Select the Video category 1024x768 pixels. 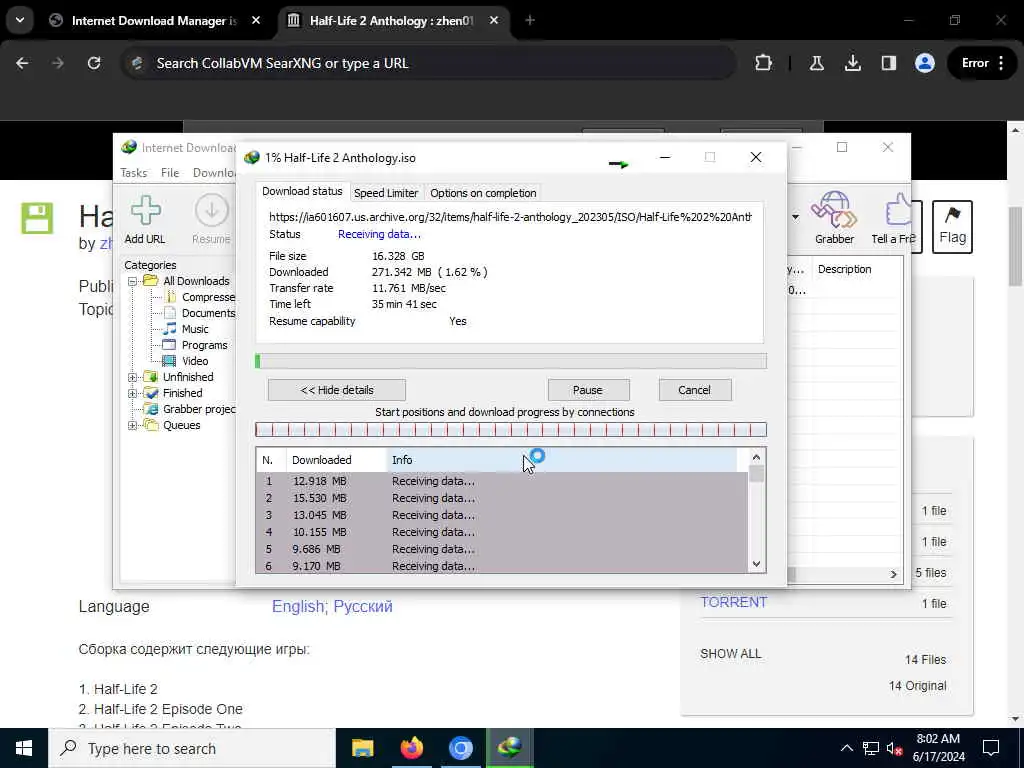186,361
